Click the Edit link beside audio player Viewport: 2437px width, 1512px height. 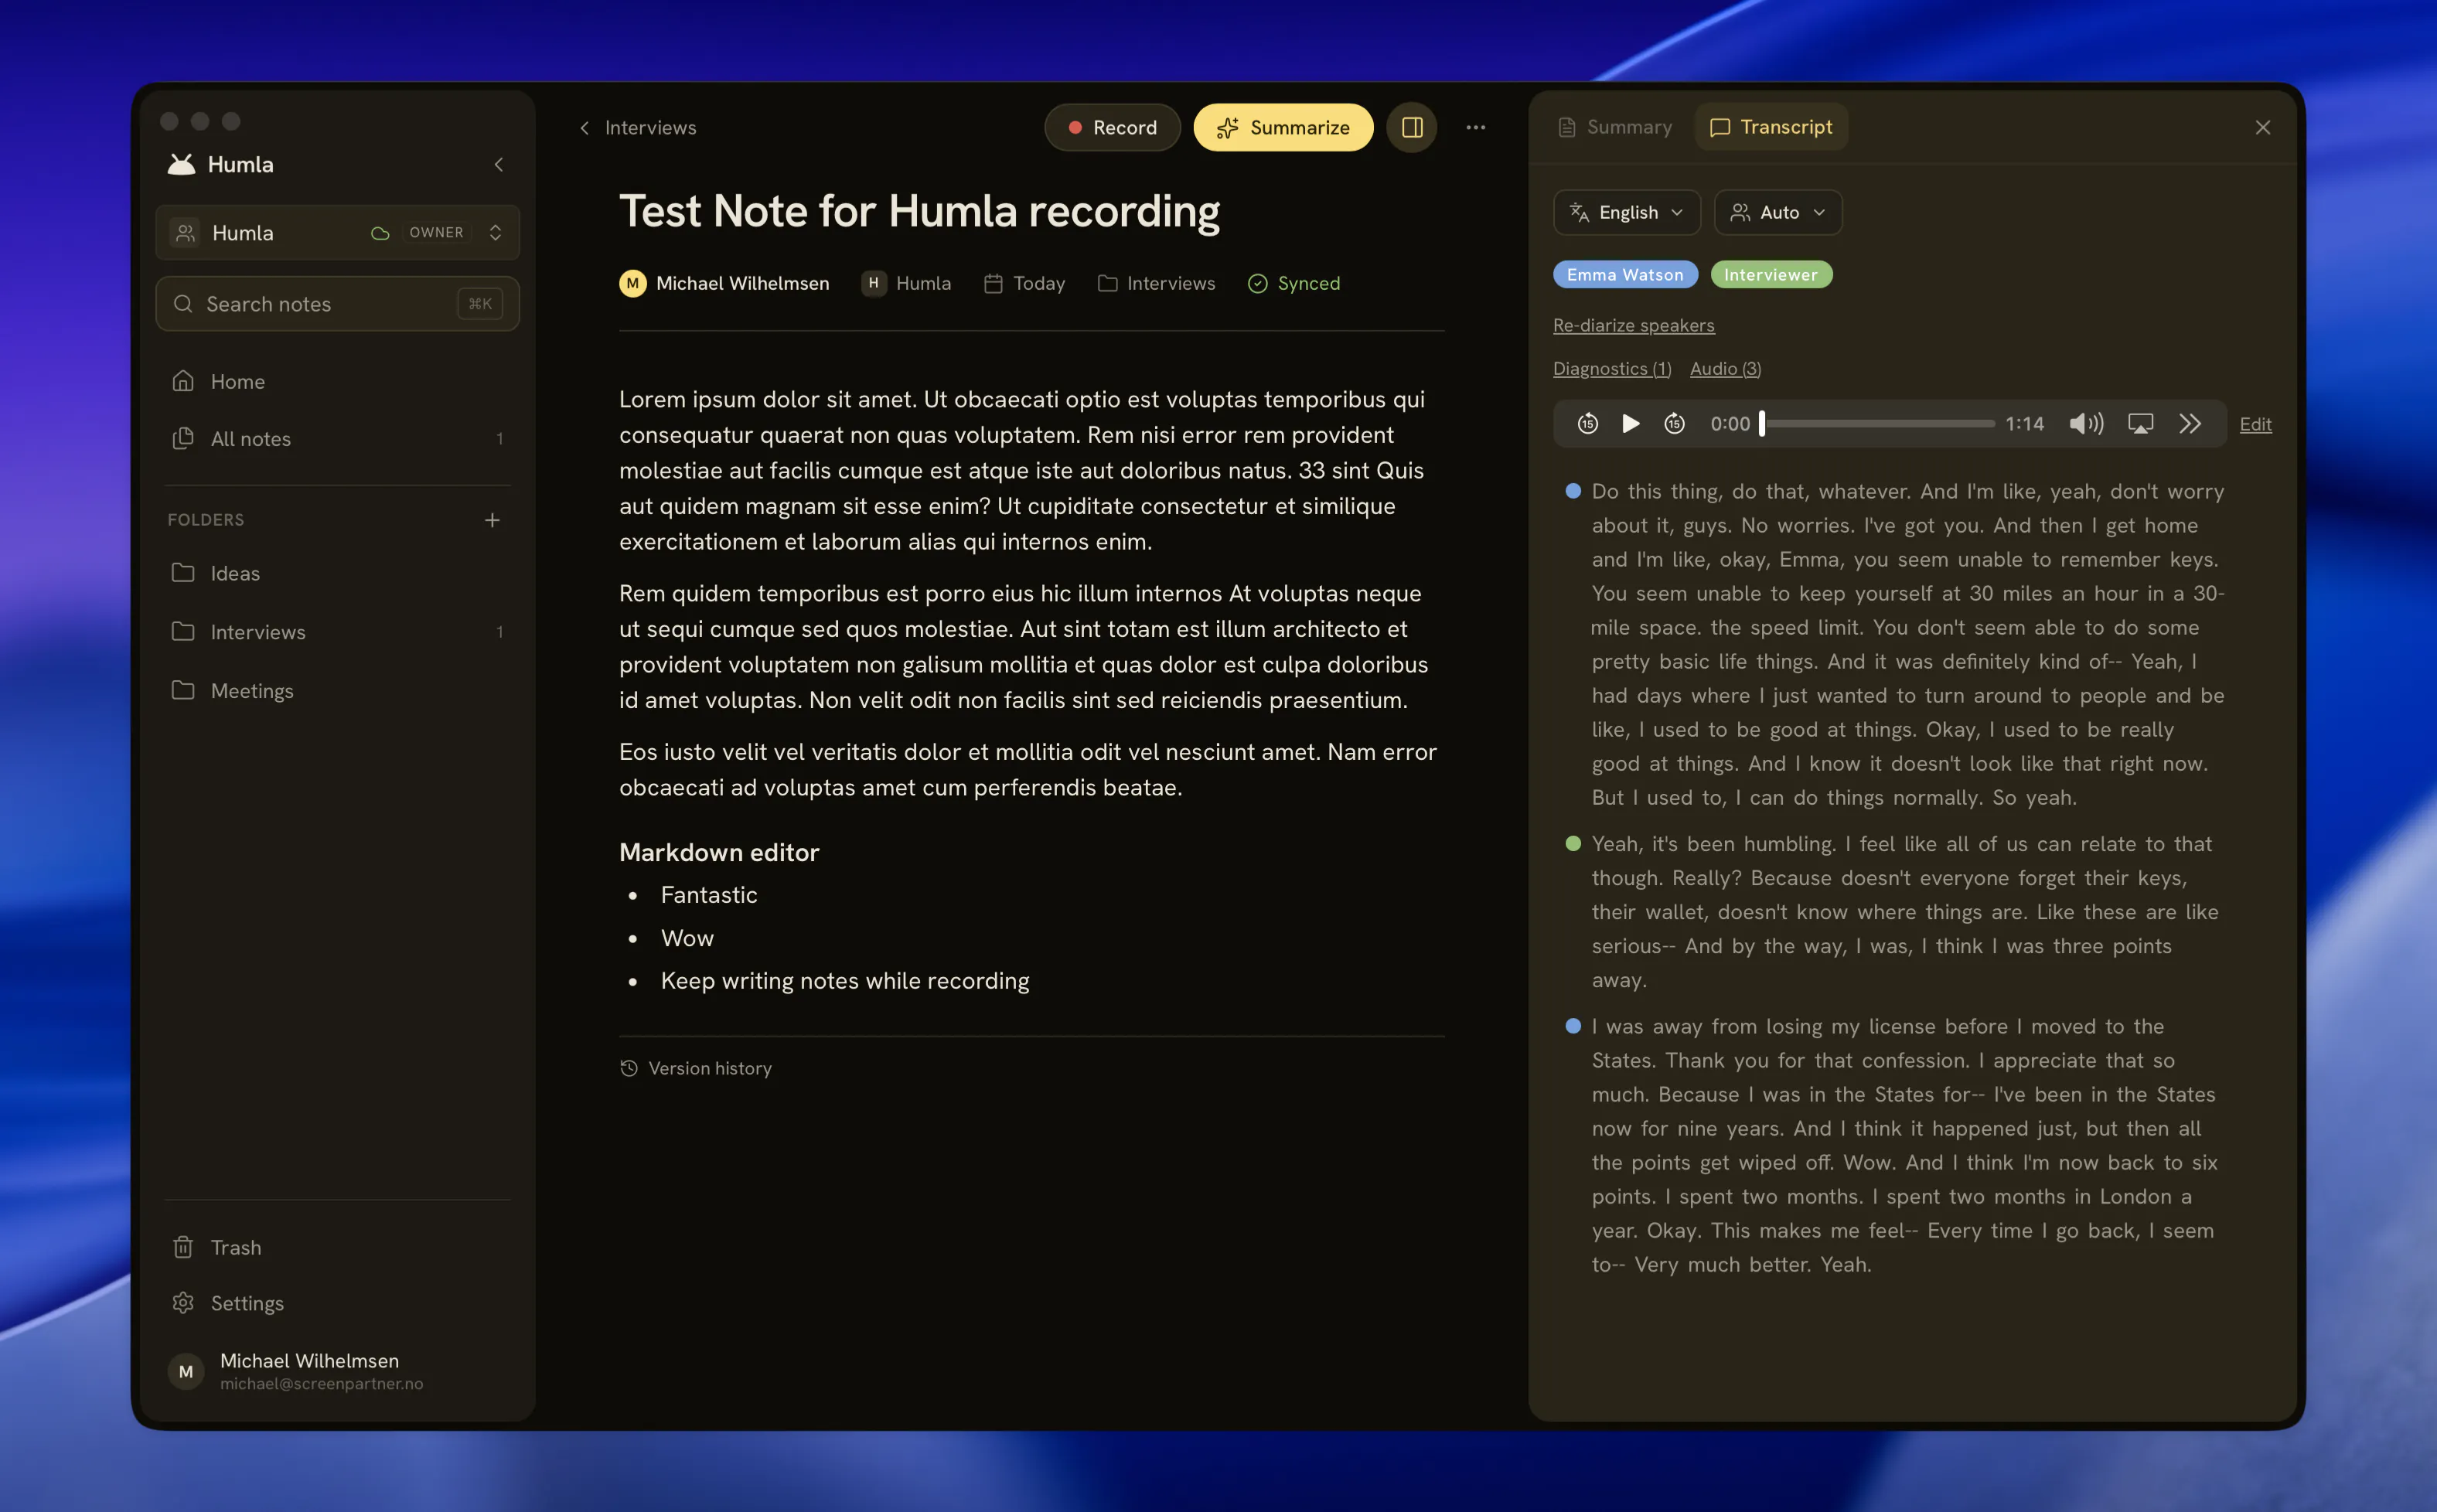pos(2255,424)
